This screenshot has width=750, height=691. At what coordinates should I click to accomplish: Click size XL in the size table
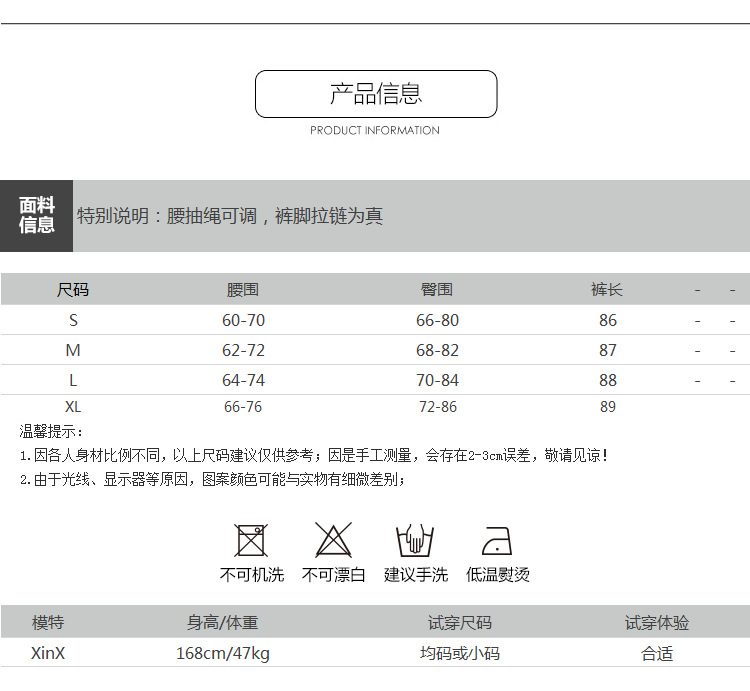tap(73, 406)
